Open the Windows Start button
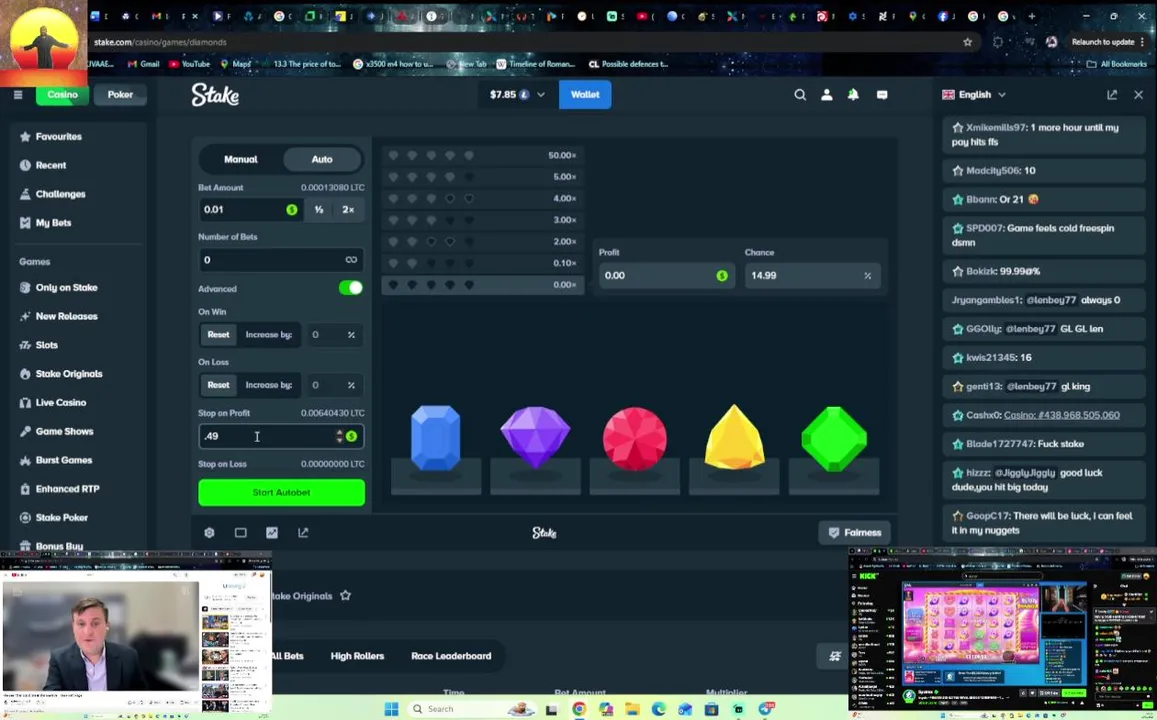The width and height of the screenshot is (1157, 720). (392, 709)
